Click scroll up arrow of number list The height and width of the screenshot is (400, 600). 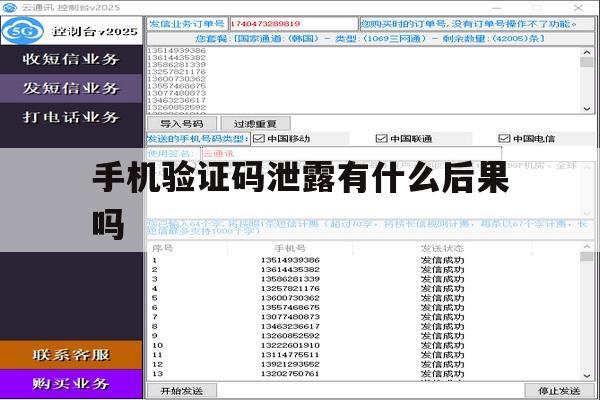pos(587,52)
